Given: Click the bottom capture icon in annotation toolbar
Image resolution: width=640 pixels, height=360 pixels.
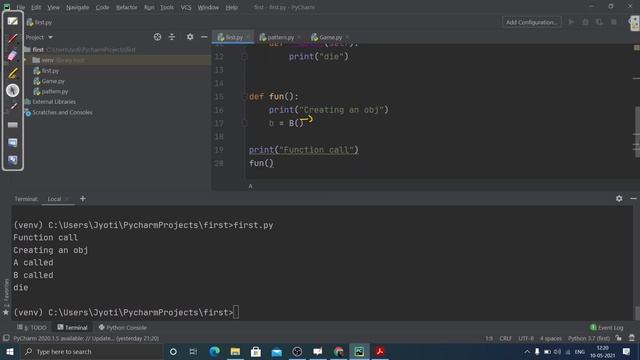Looking at the screenshot, I should click(13, 160).
